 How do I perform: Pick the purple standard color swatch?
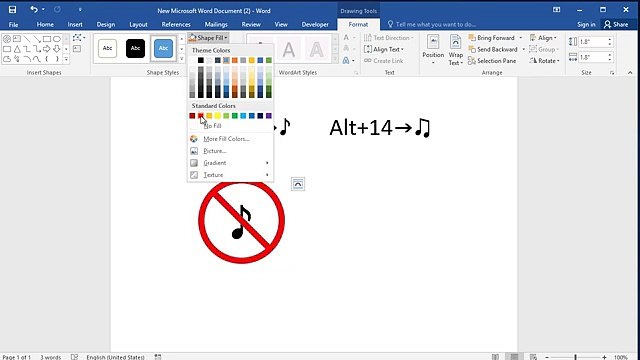pos(269,116)
